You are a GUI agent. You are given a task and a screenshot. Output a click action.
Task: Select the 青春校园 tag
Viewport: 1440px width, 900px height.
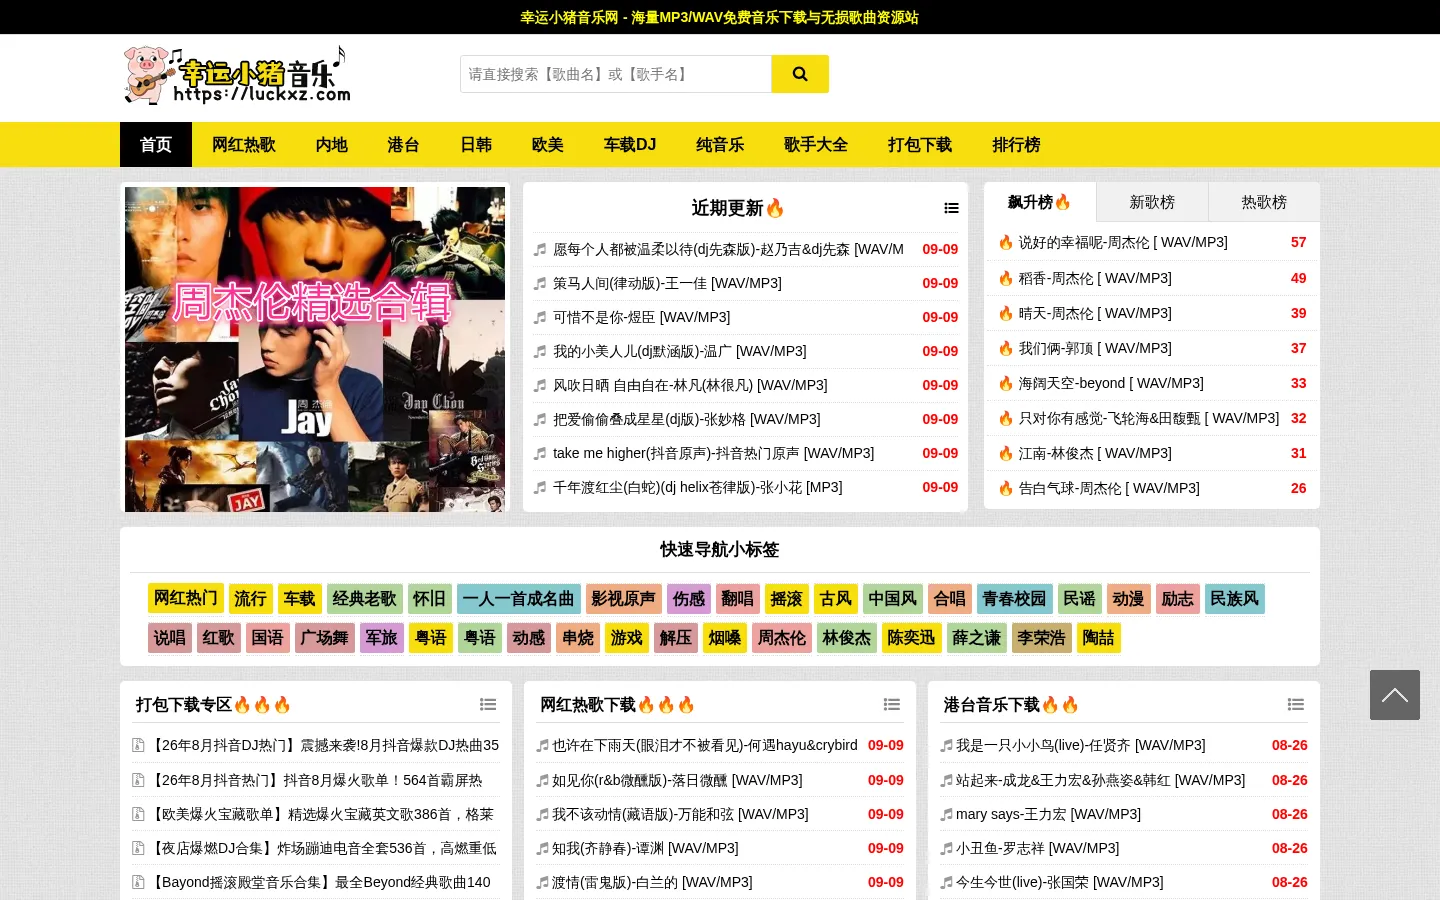1015,599
